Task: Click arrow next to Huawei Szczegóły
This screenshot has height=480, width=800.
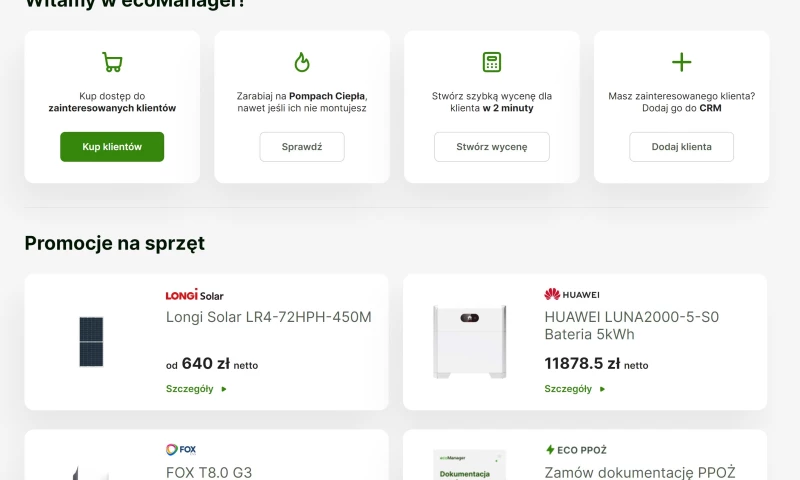Action: tap(602, 389)
